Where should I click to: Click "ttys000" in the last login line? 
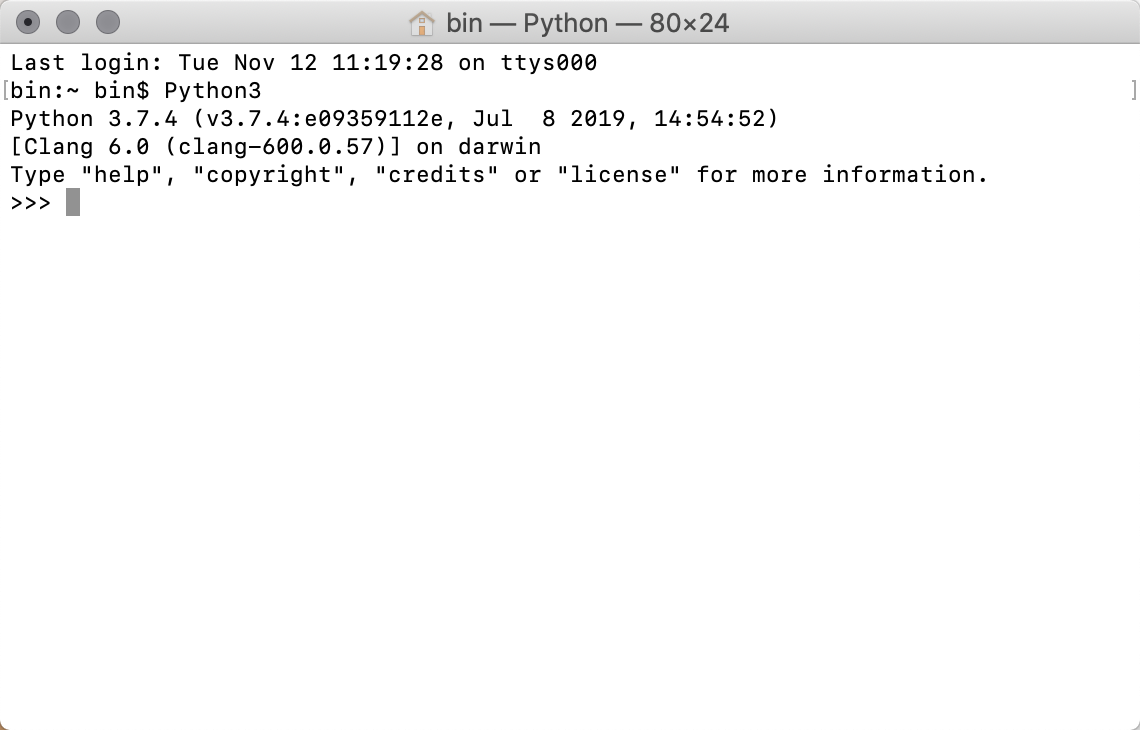coord(549,63)
